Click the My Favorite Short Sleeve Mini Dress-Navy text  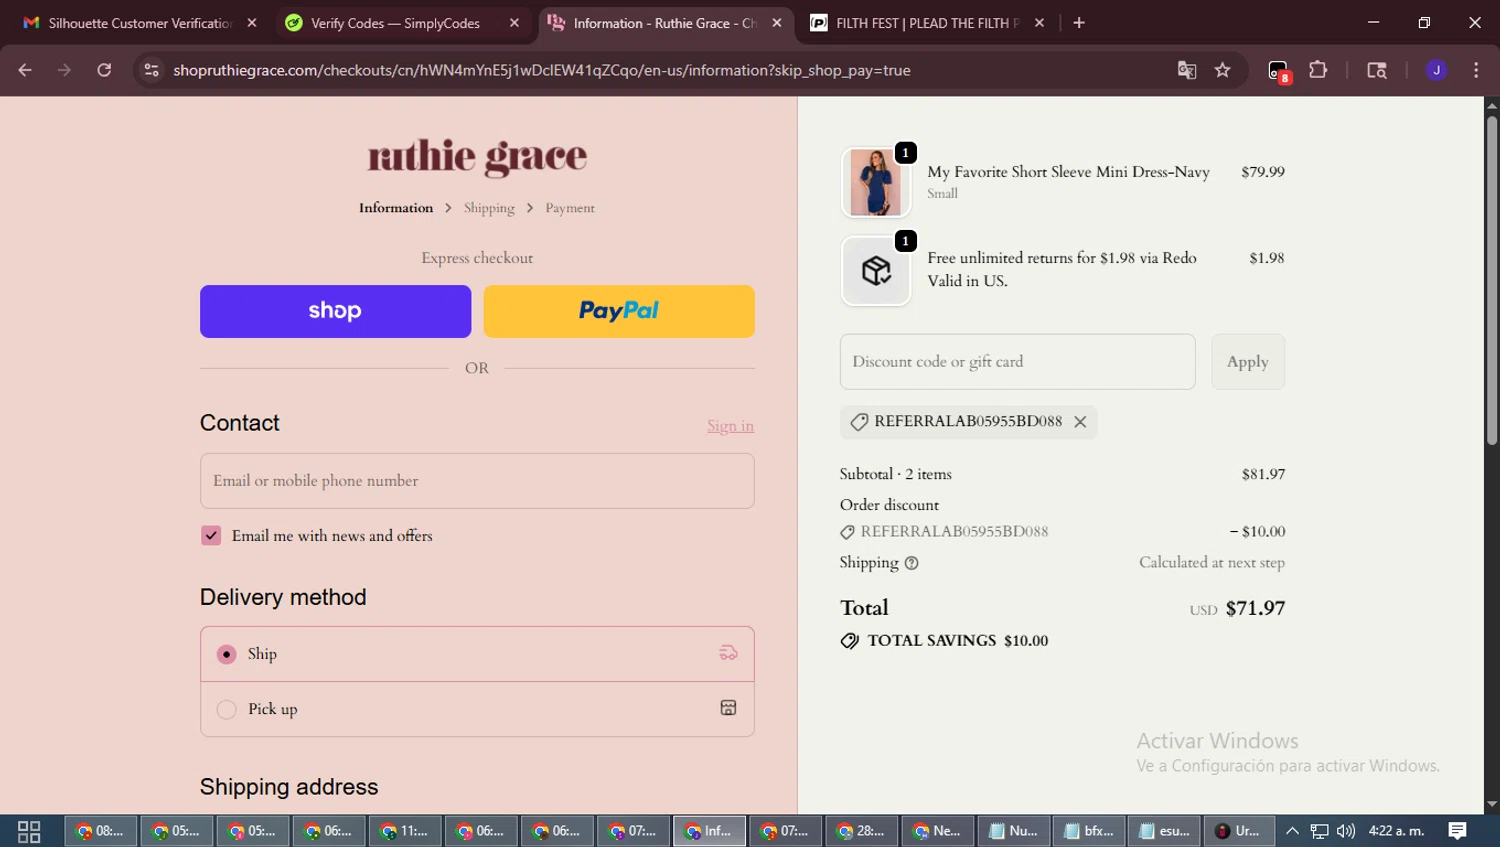tap(1068, 172)
